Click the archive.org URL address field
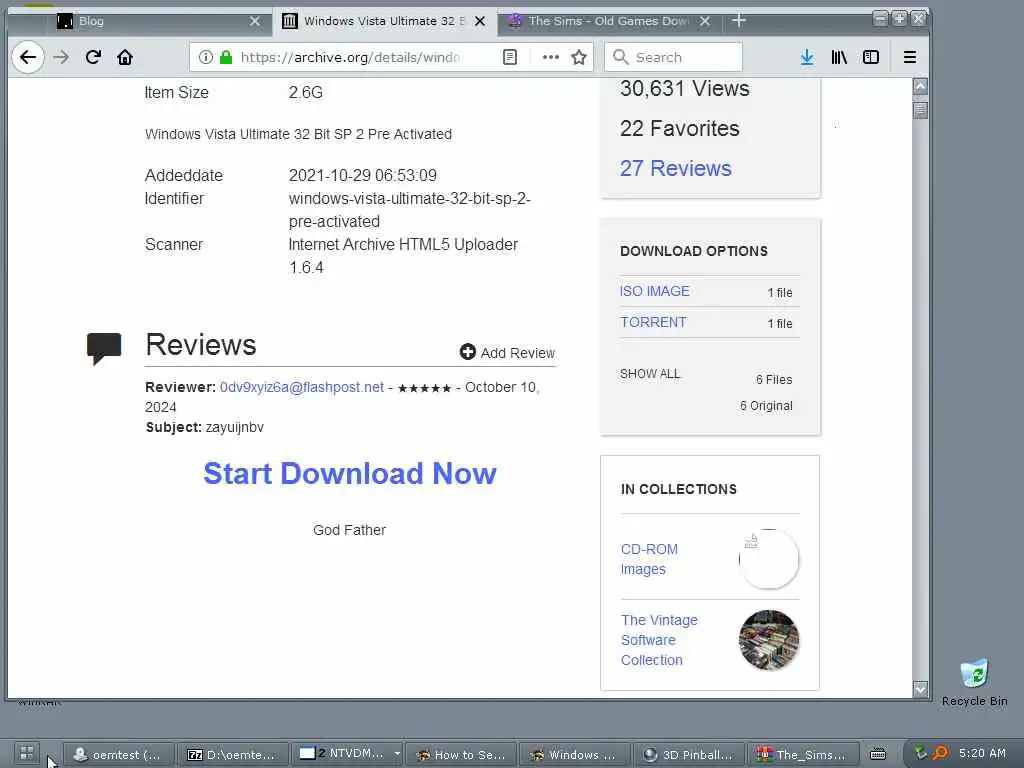Screen dimensions: 1024x768 coord(350,57)
